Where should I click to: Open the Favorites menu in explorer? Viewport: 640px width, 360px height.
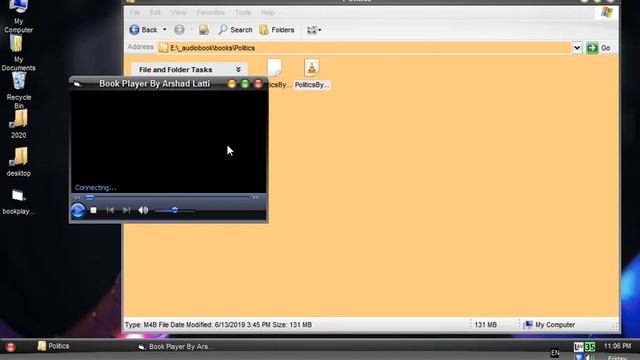(211, 13)
